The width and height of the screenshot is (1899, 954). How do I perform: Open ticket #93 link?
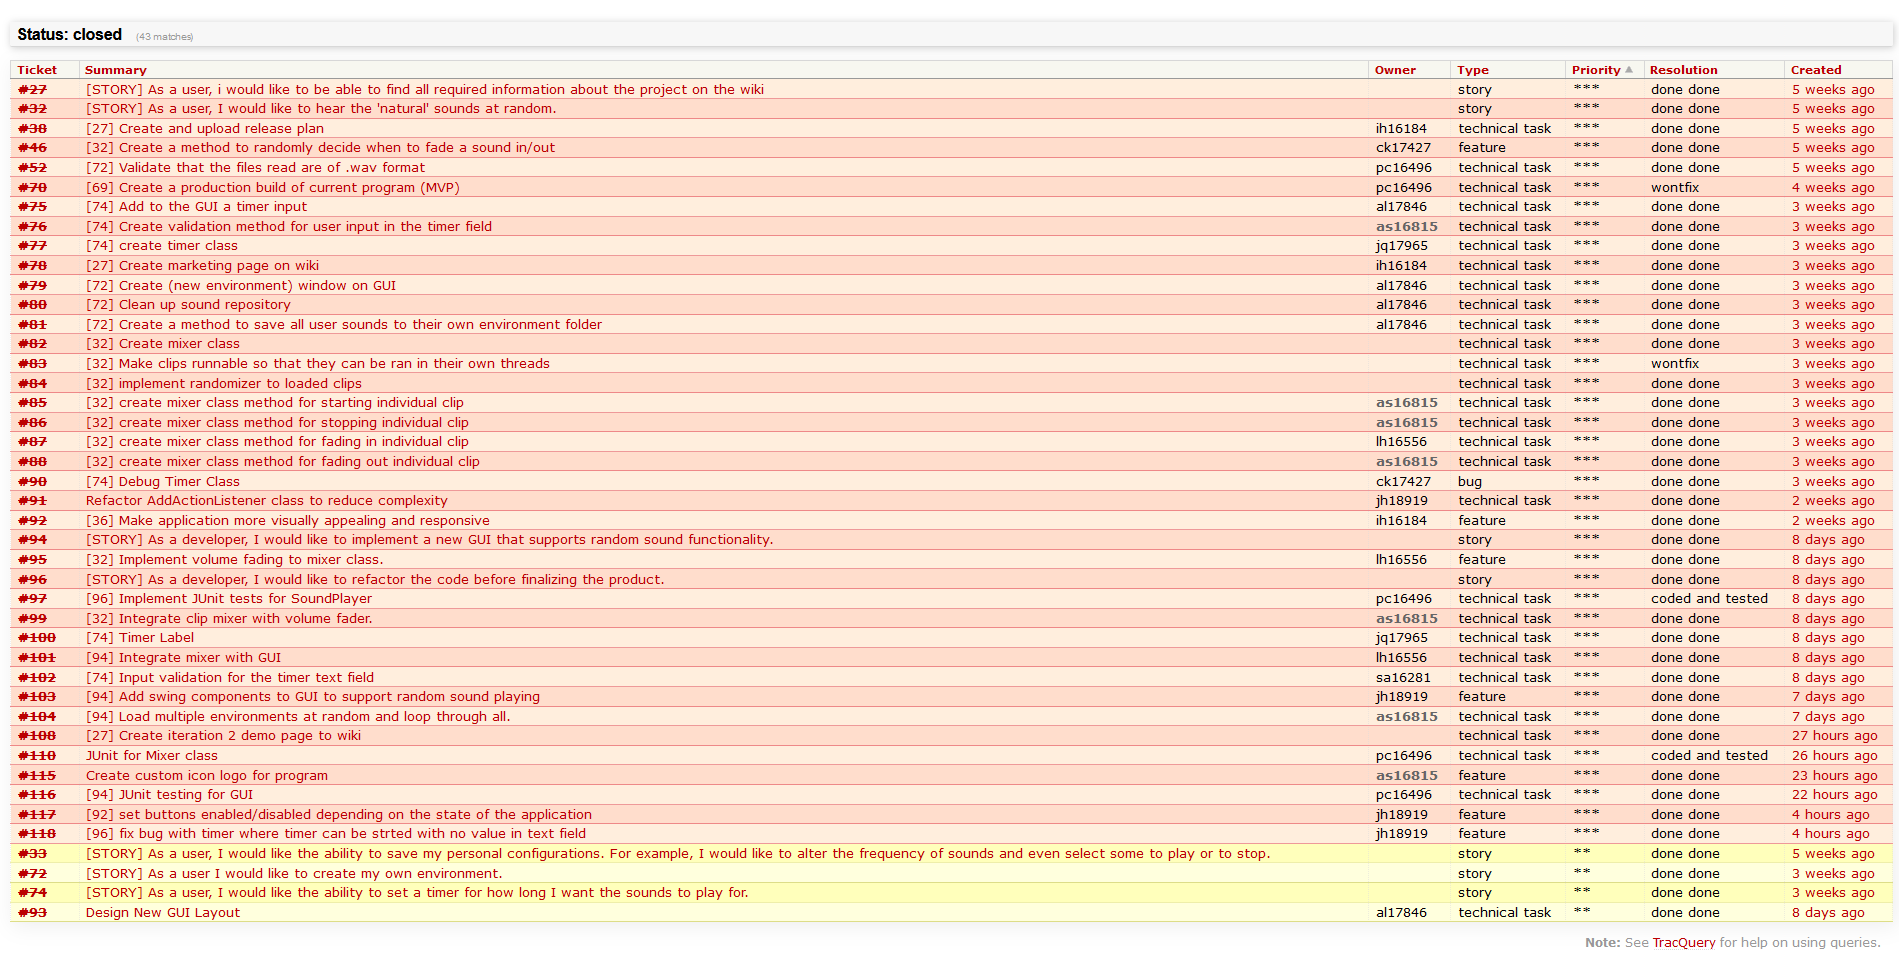click(33, 912)
